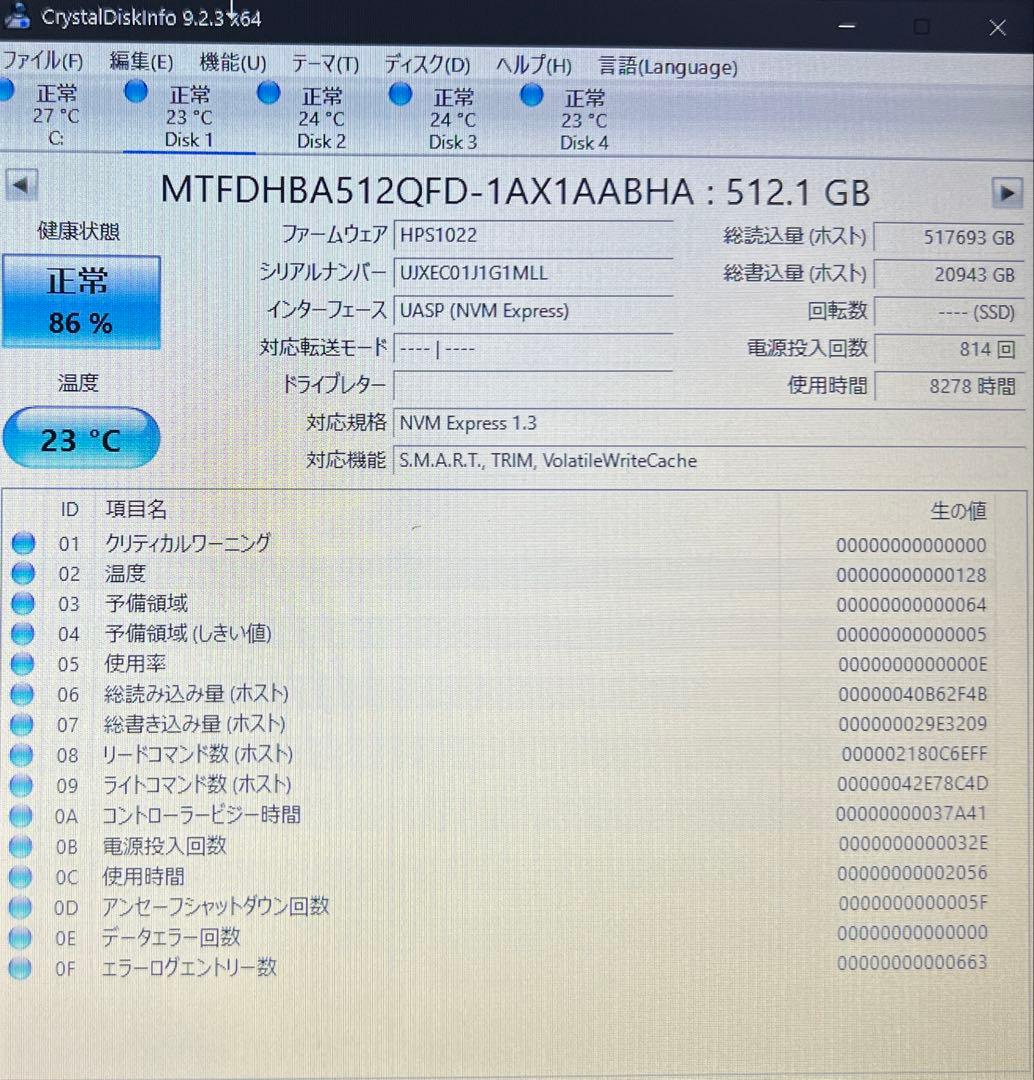Click the 23 °C temperature button

click(x=81, y=439)
